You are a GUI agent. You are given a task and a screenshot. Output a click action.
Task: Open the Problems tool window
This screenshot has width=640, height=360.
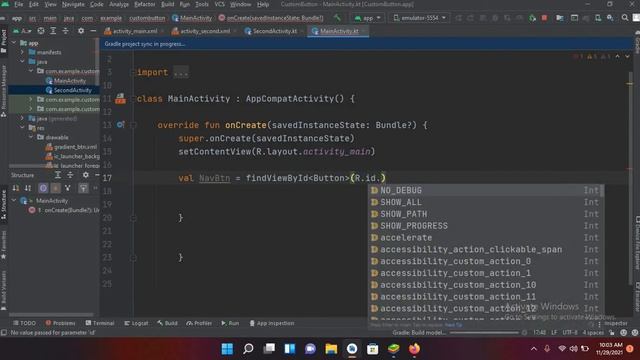coord(60,323)
